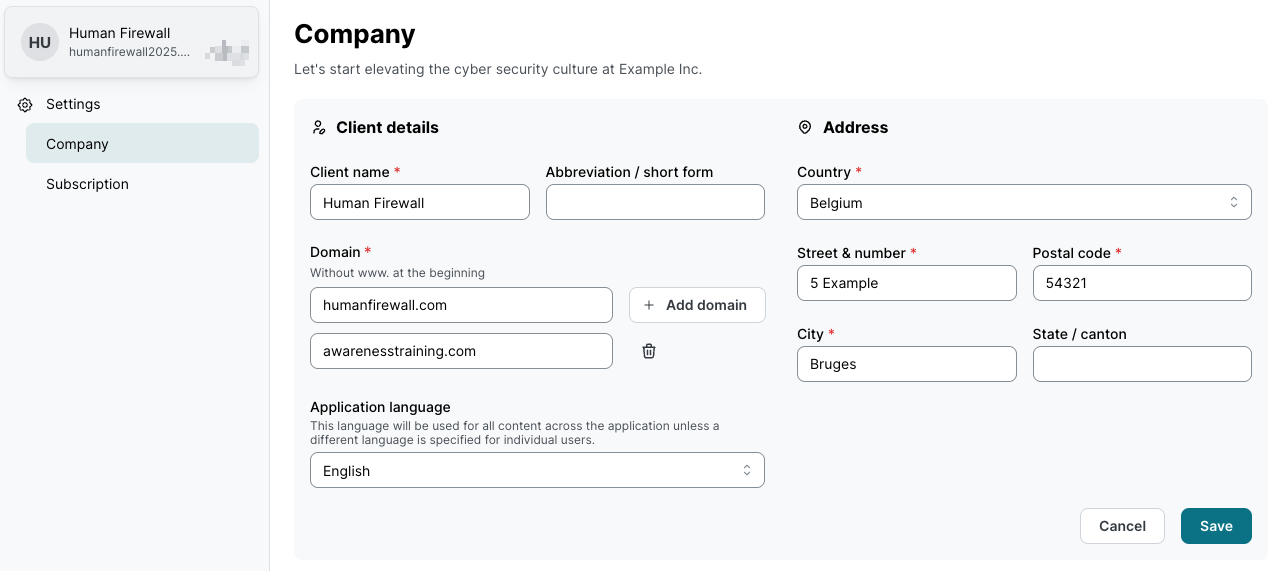
Task: Click the Street & number field
Action: [906, 283]
